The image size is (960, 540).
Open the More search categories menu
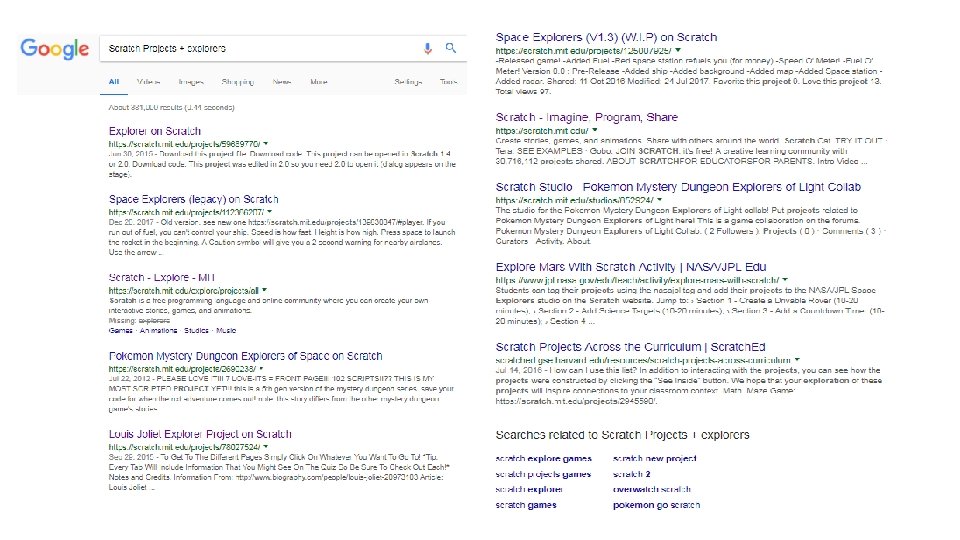click(319, 81)
